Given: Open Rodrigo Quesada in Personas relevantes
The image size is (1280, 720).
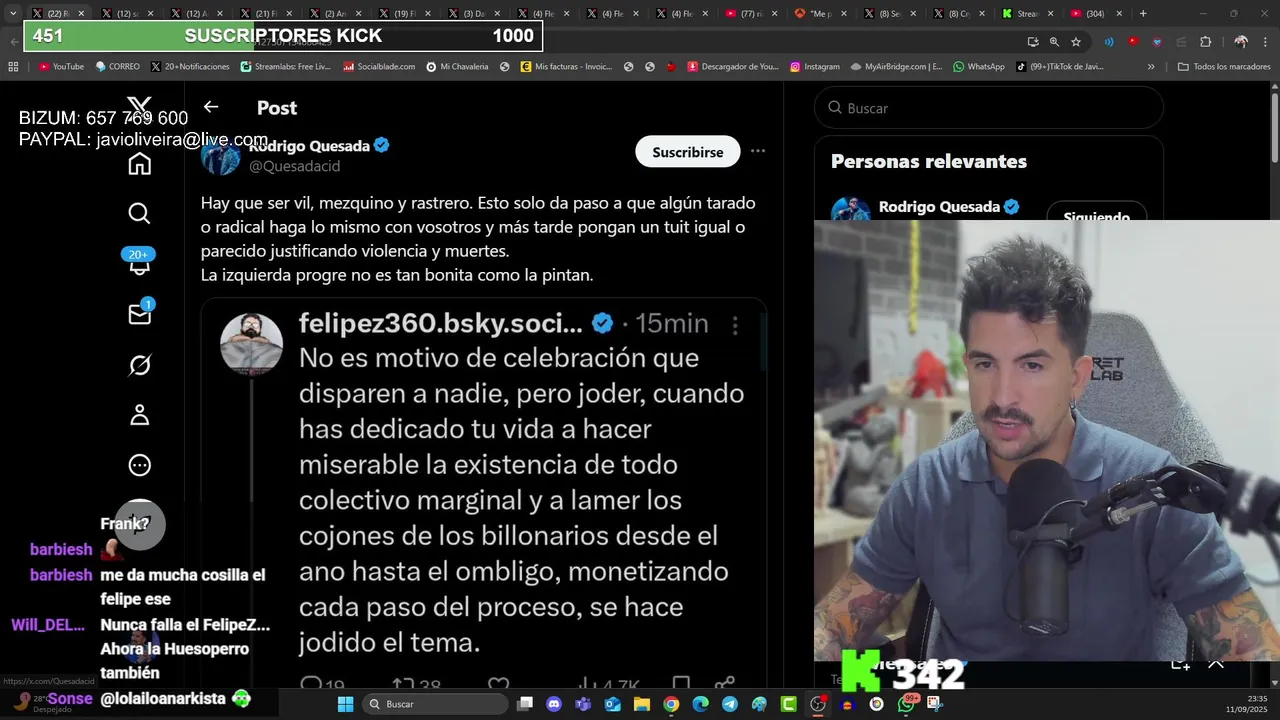Looking at the screenshot, I should coord(939,207).
